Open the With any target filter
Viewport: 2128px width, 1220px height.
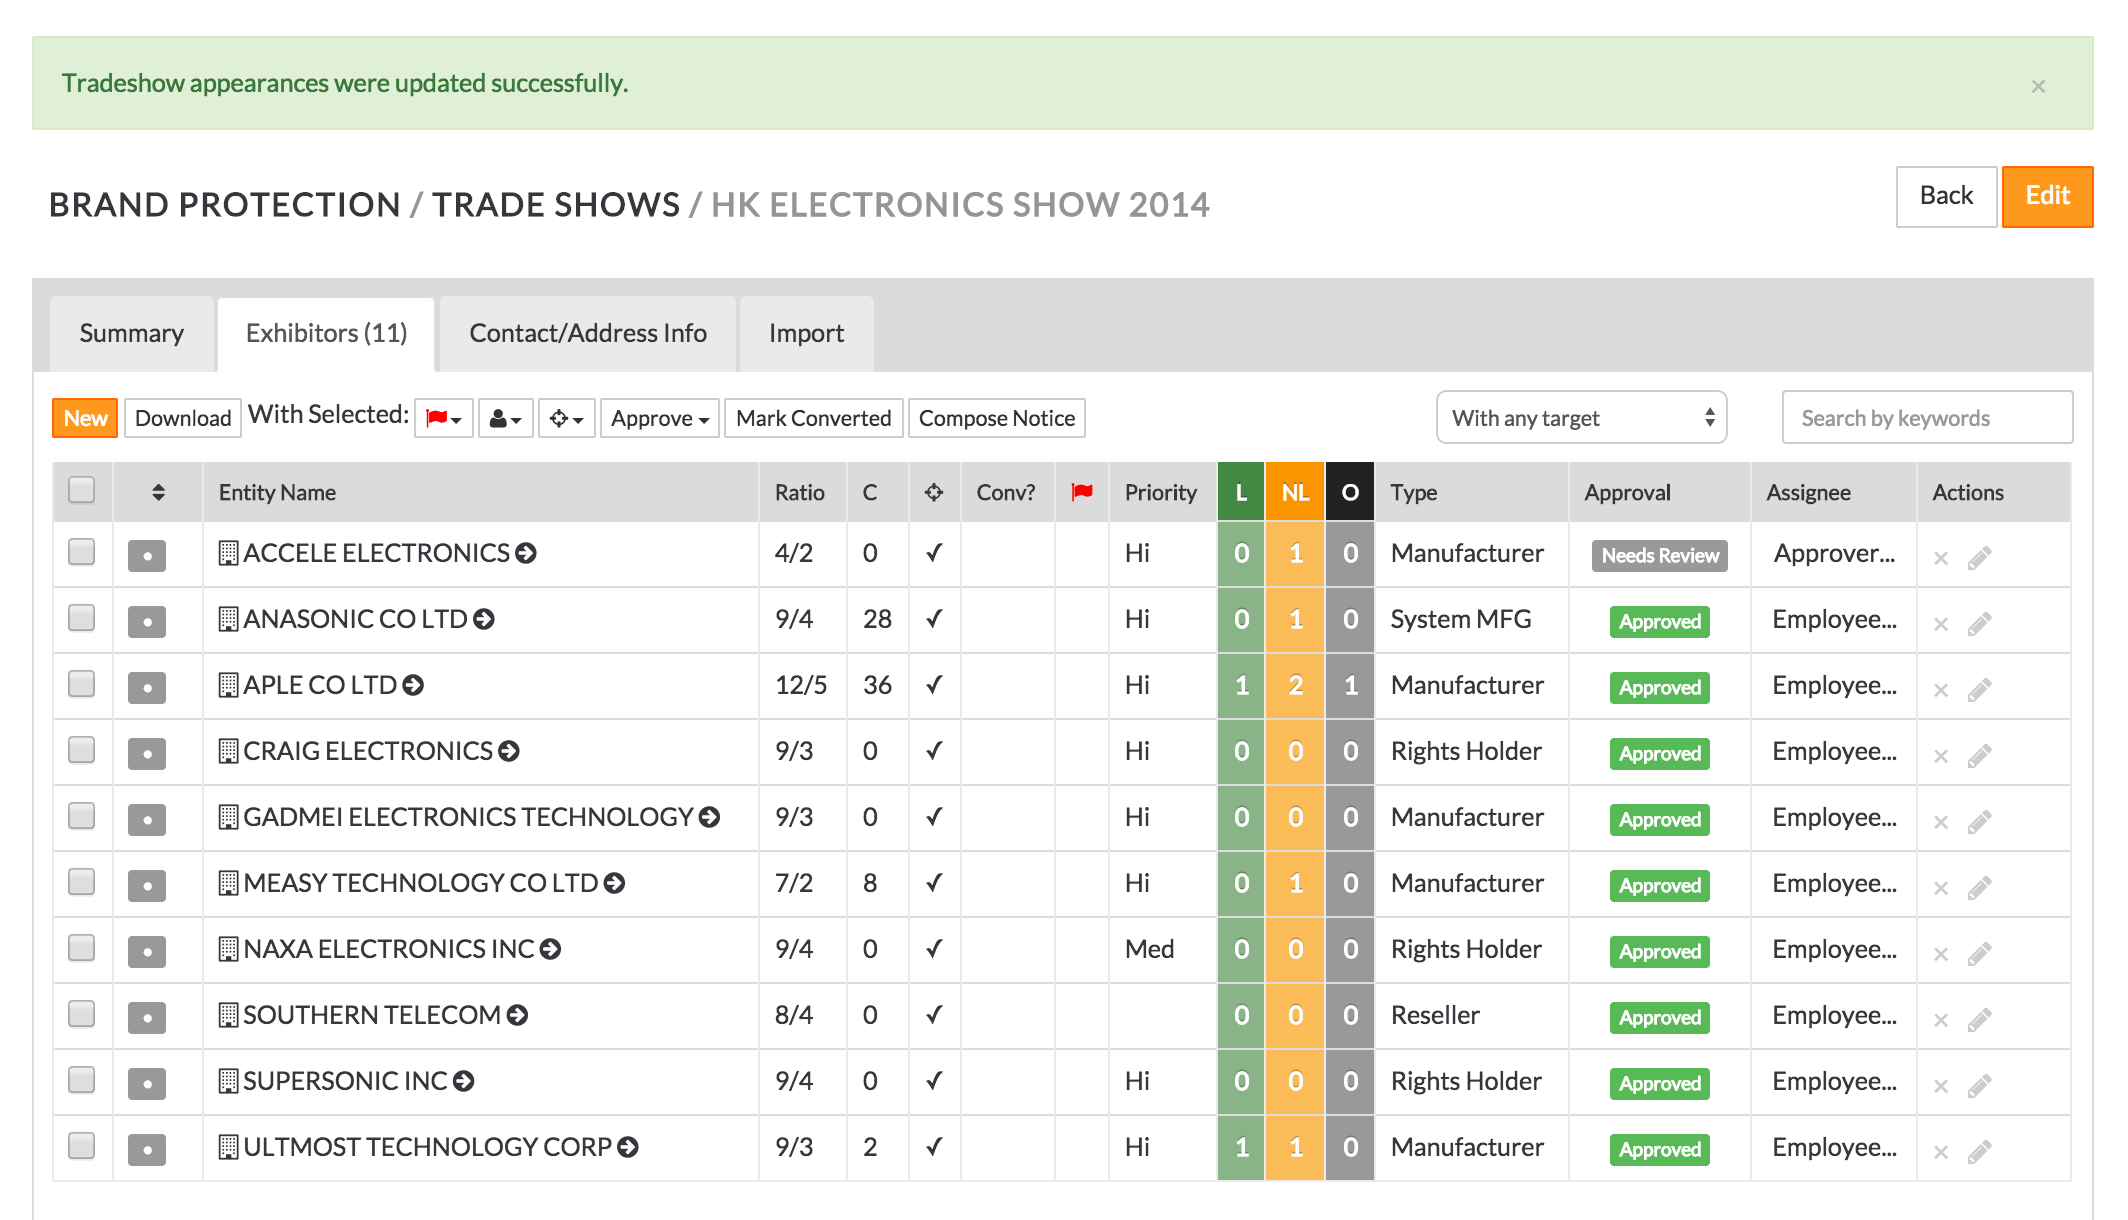[x=1581, y=418]
